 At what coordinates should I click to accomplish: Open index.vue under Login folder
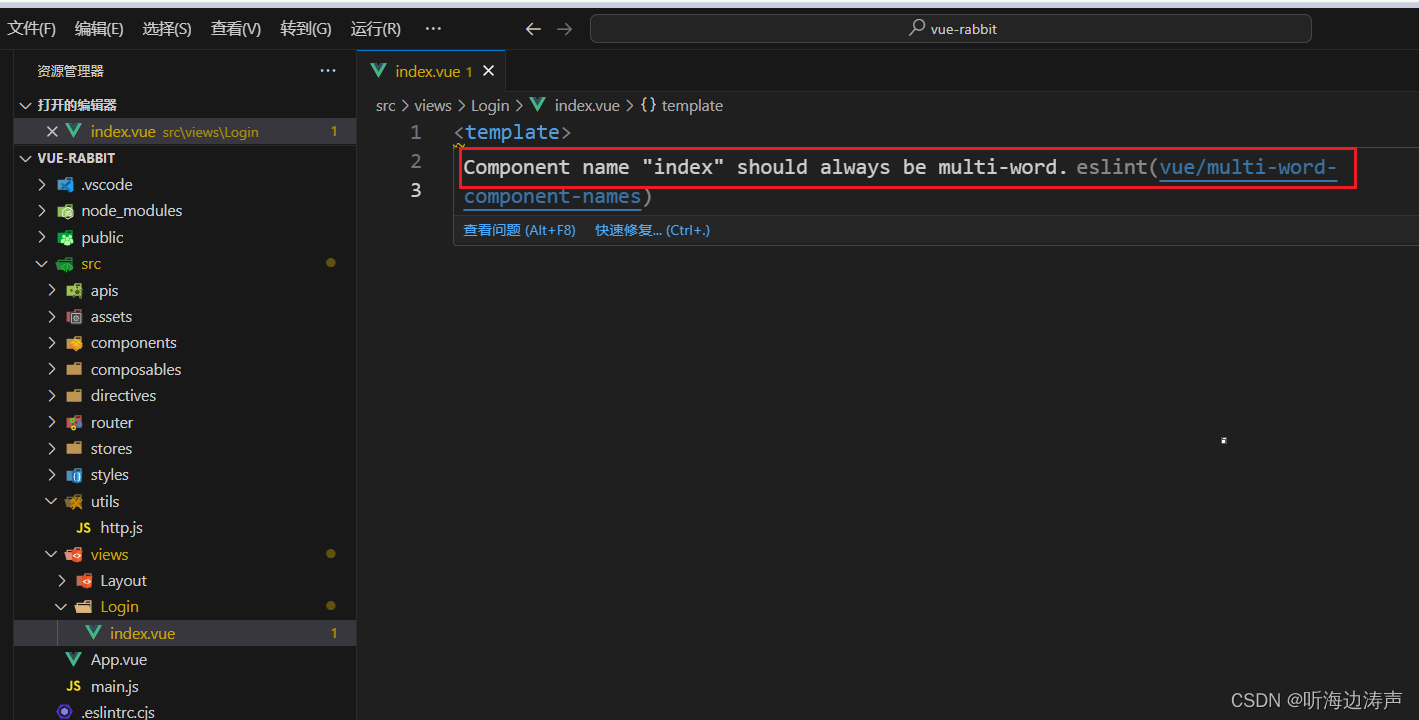185,634
